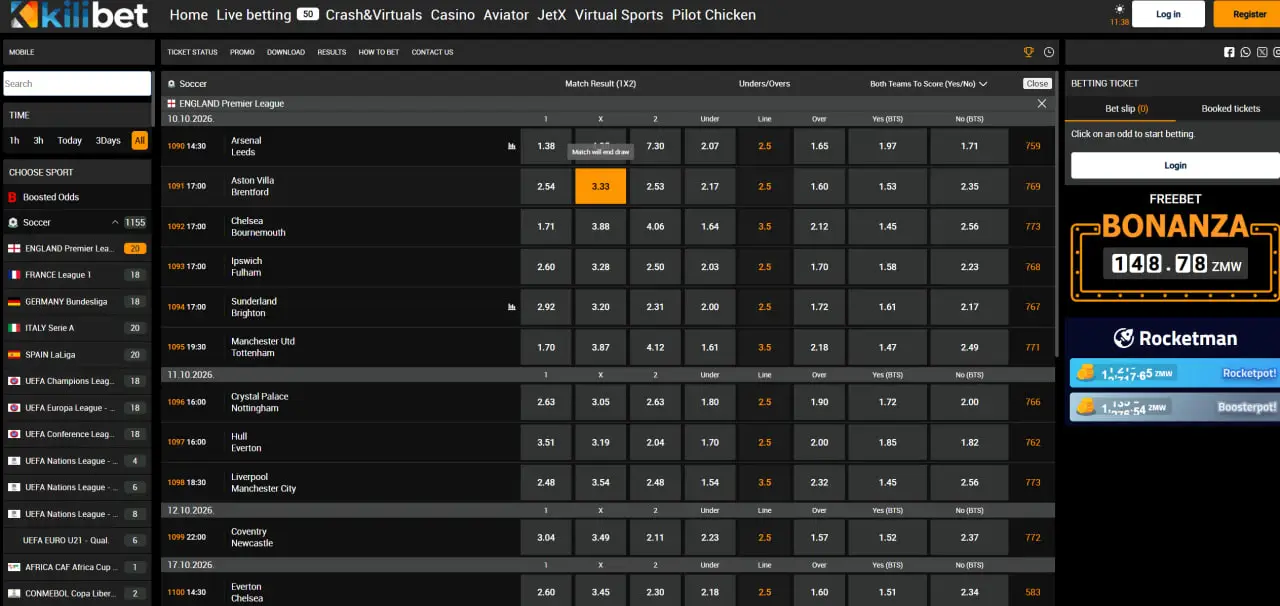1280x606 pixels.
Task: Select the Today time filter
Action: [x=70, y=141]
